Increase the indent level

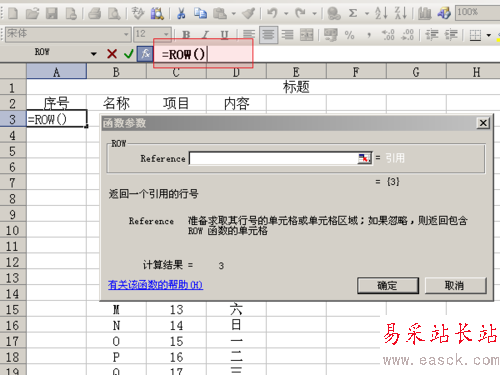click(451, 34)
